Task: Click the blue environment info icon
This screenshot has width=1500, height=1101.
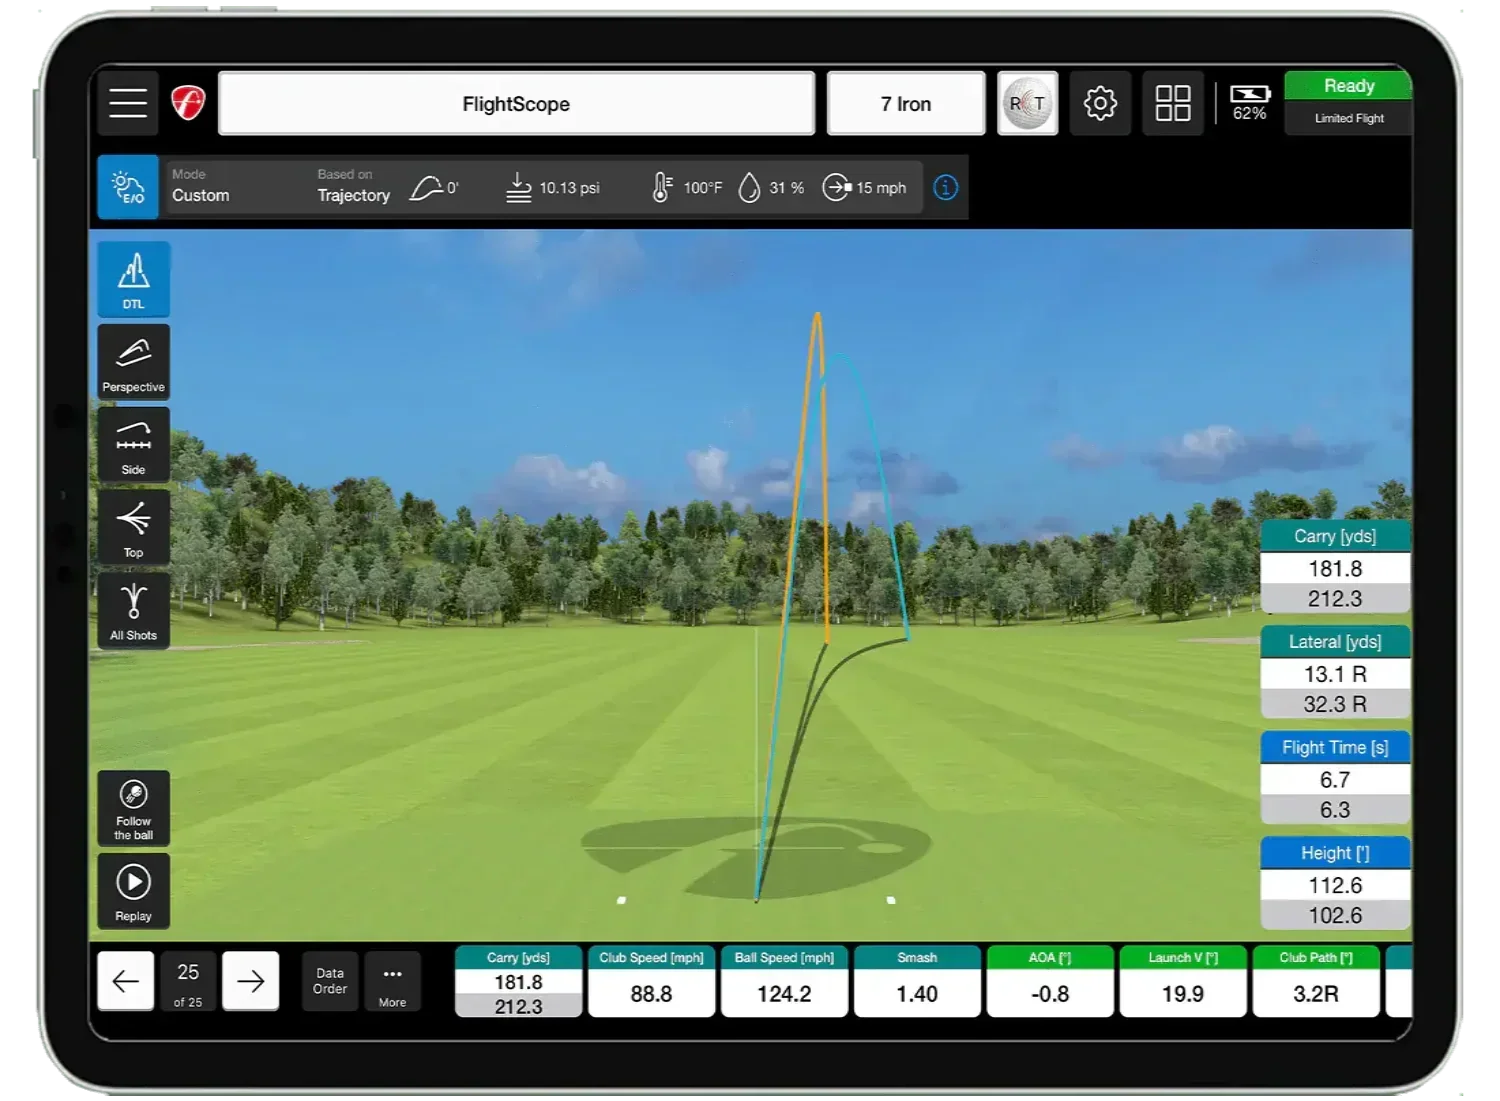Action: 945,187
